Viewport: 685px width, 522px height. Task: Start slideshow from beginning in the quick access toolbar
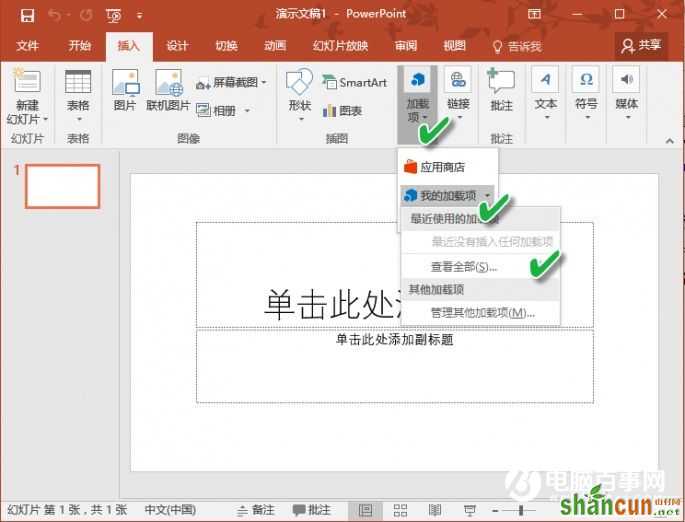click(114, 16)
